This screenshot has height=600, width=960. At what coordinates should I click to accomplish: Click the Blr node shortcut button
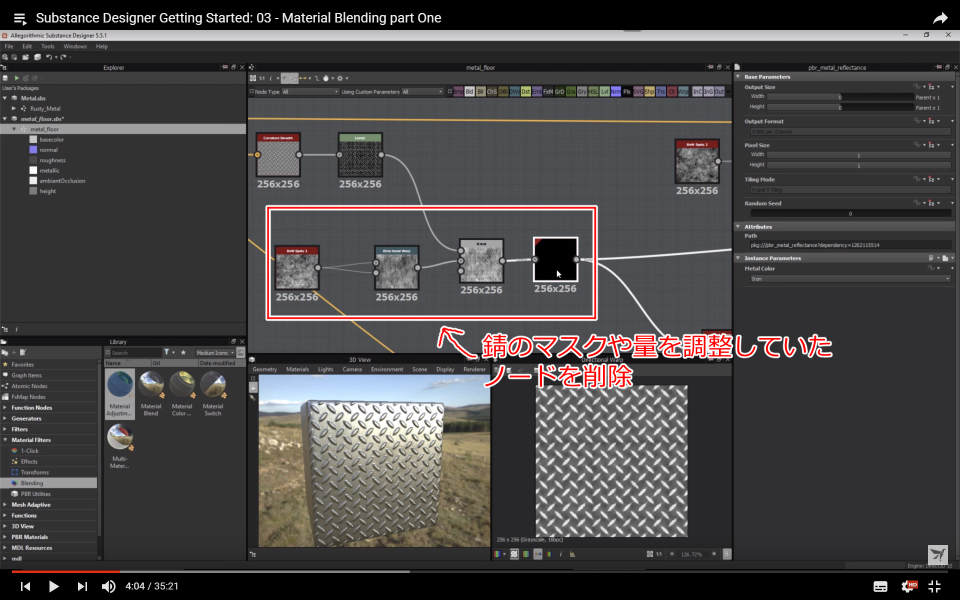point(481,91)
